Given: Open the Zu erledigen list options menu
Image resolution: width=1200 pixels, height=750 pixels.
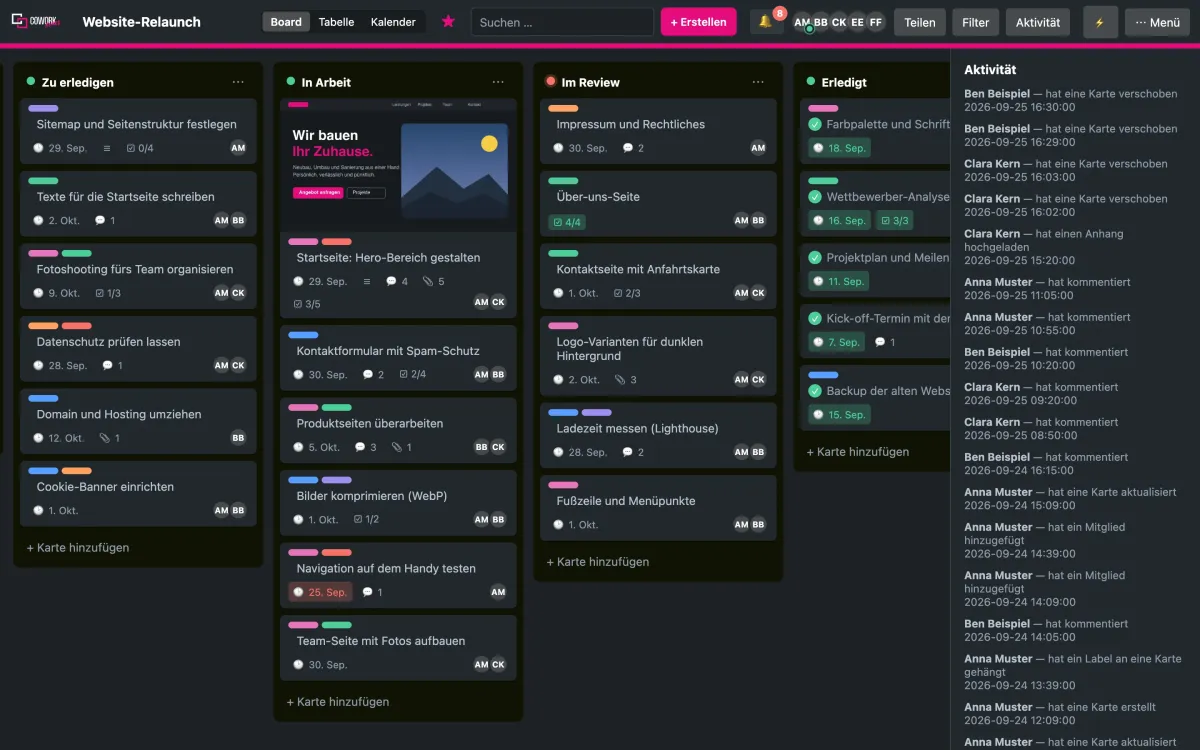Looking at the screenshot, I should pos(238,82).
